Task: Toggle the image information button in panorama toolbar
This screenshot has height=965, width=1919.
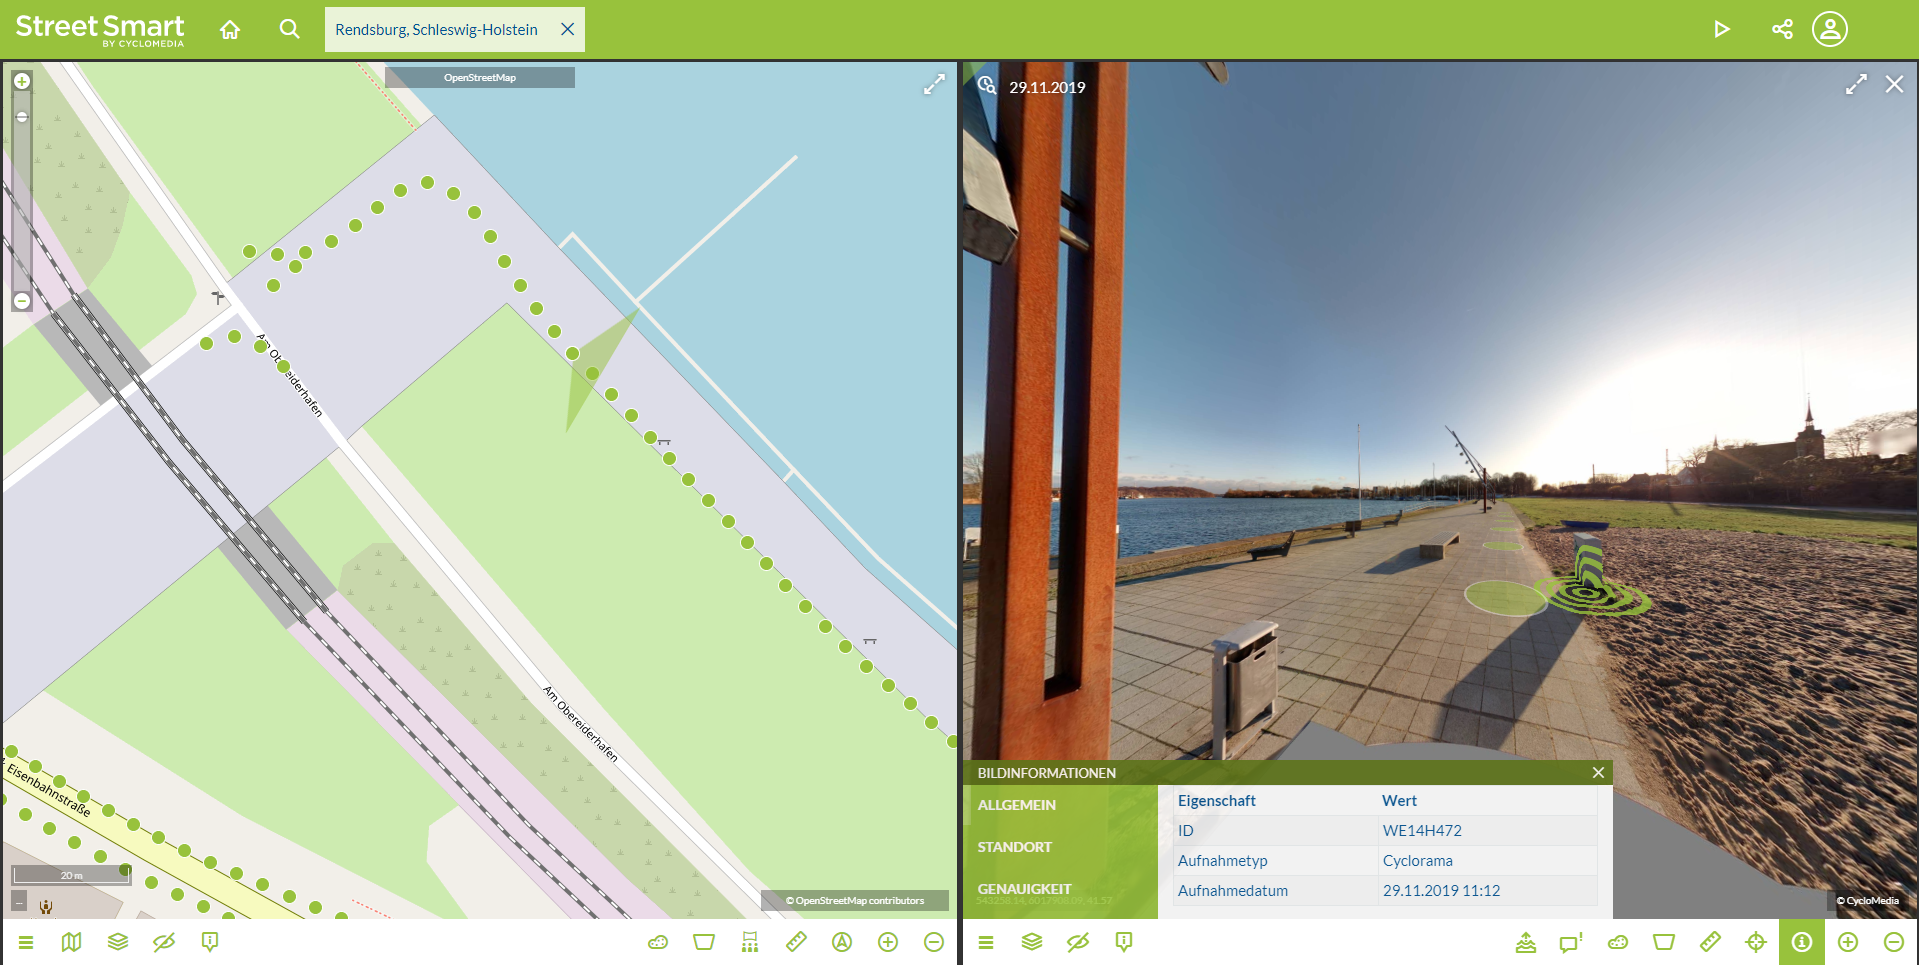Action: point(1802,942)
